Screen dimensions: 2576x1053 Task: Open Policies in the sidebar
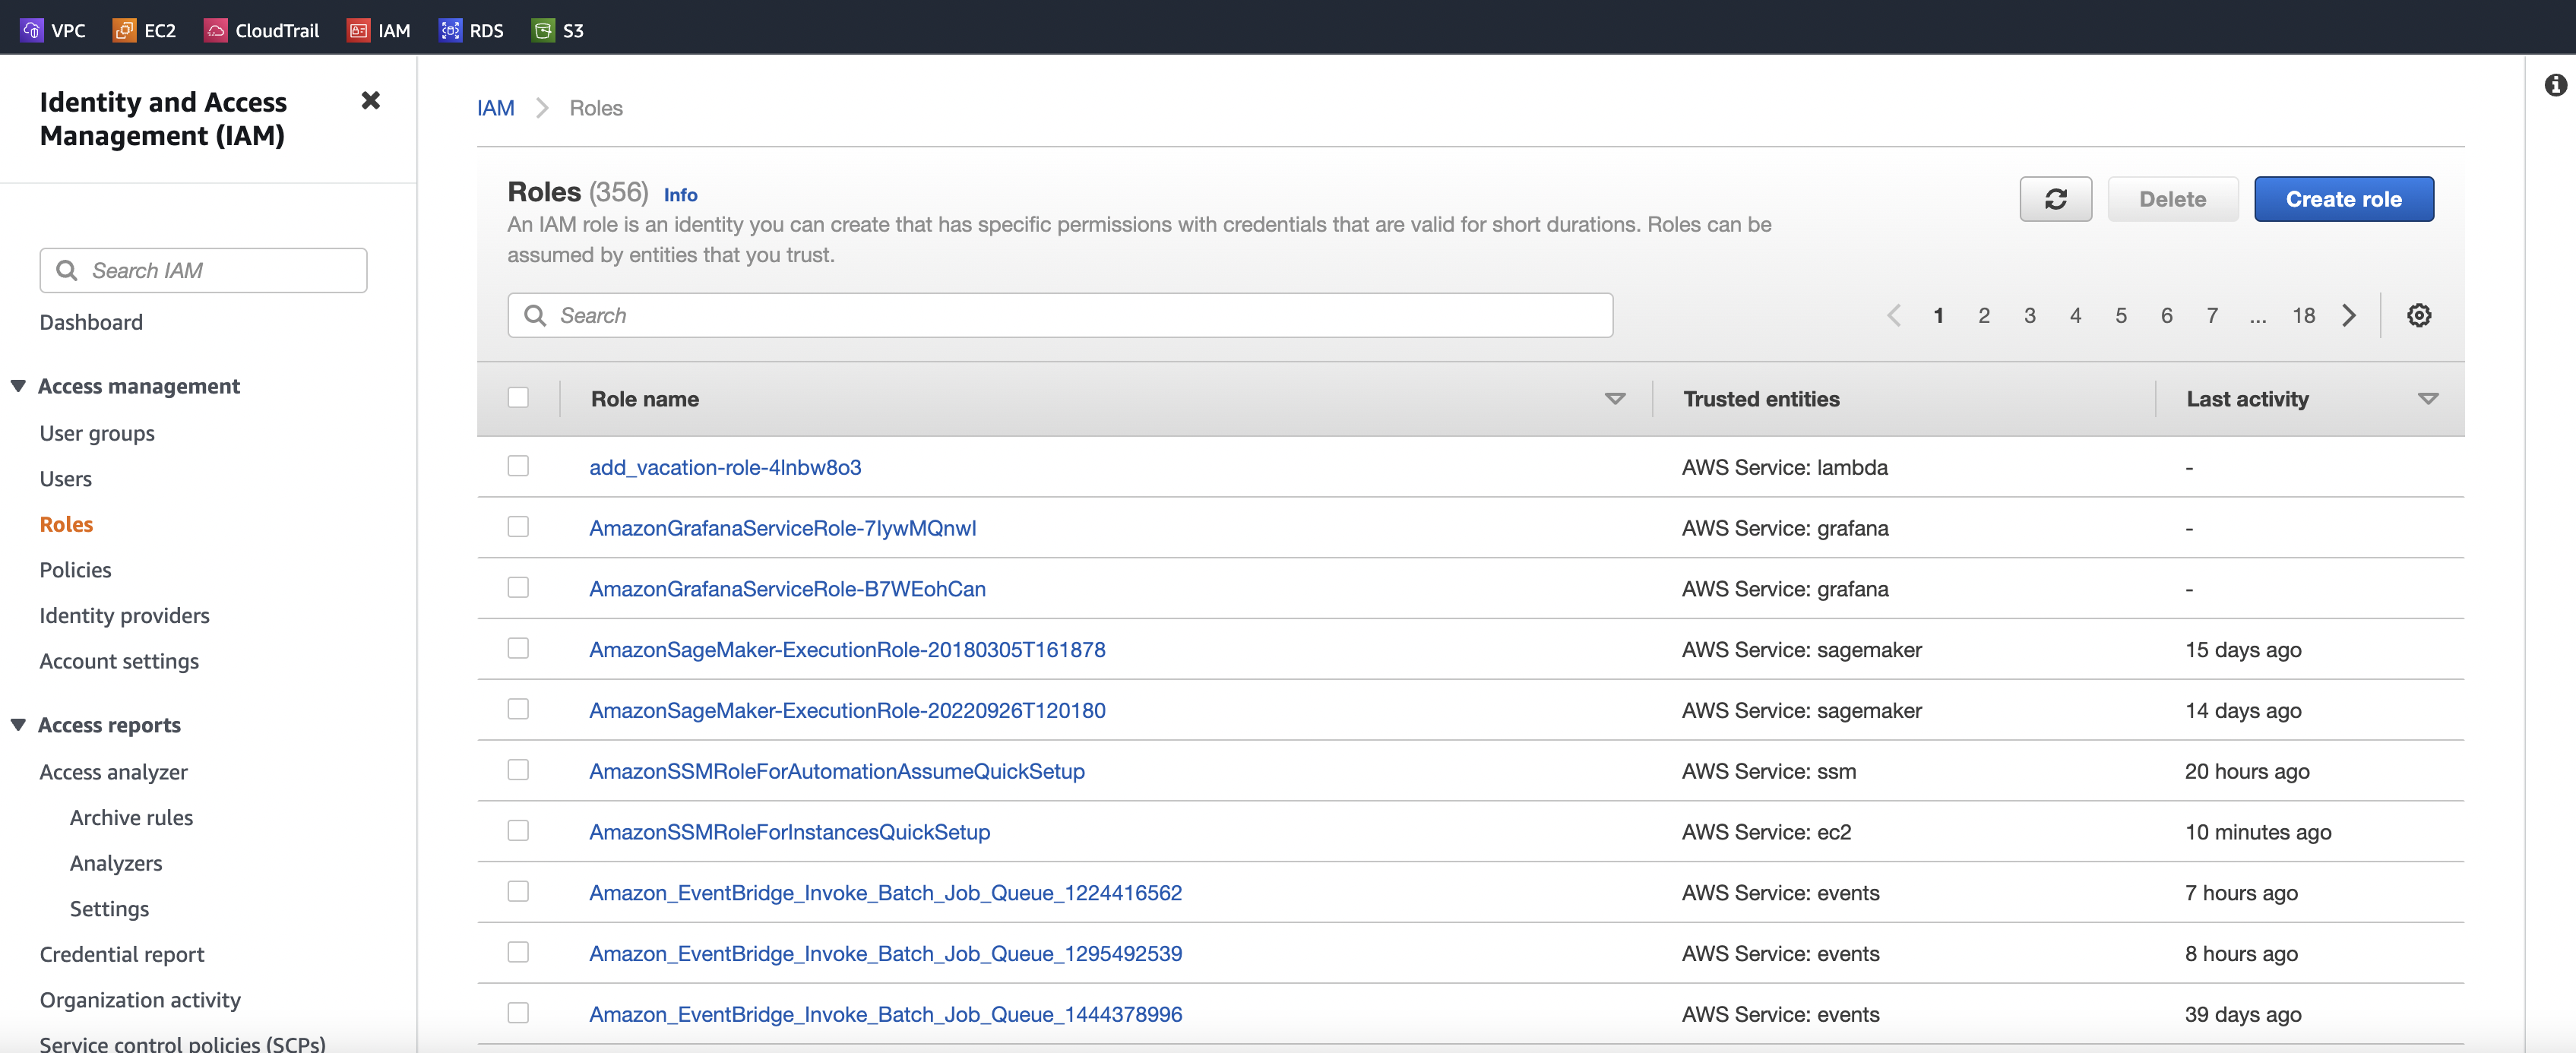(x=75, y=570)
